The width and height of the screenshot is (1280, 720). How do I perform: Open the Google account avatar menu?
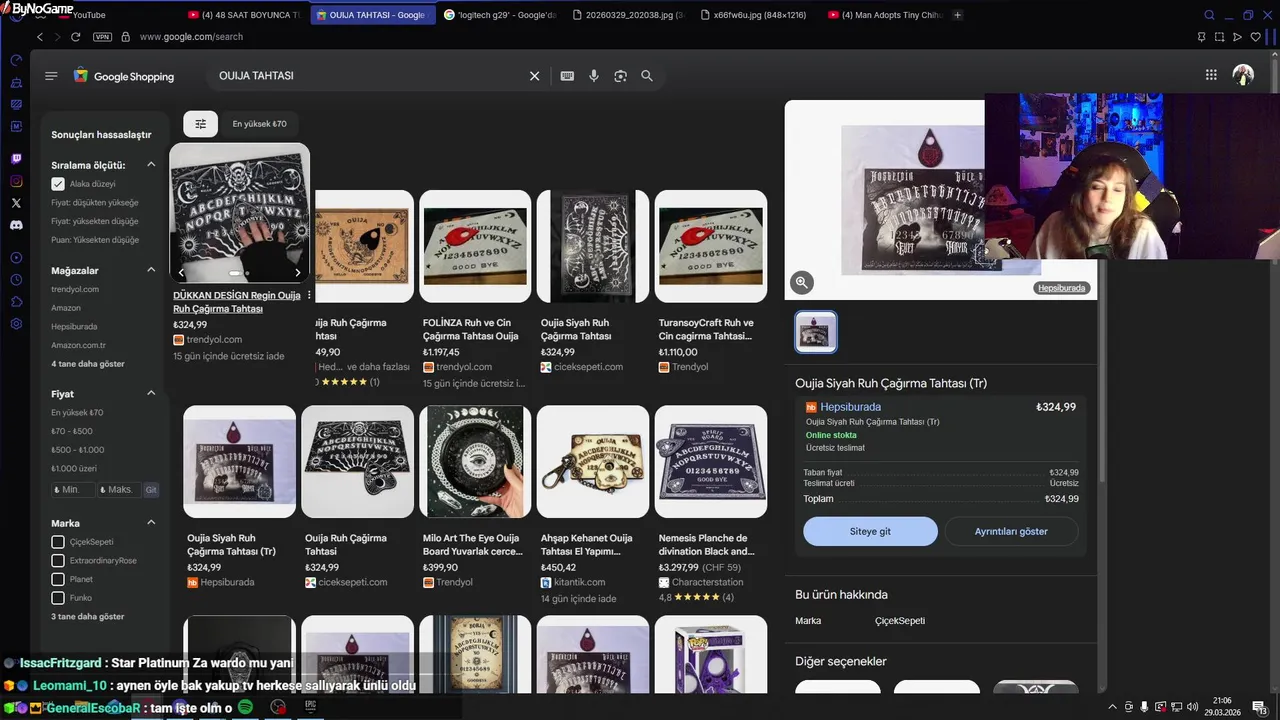[x=1243, y=75]
